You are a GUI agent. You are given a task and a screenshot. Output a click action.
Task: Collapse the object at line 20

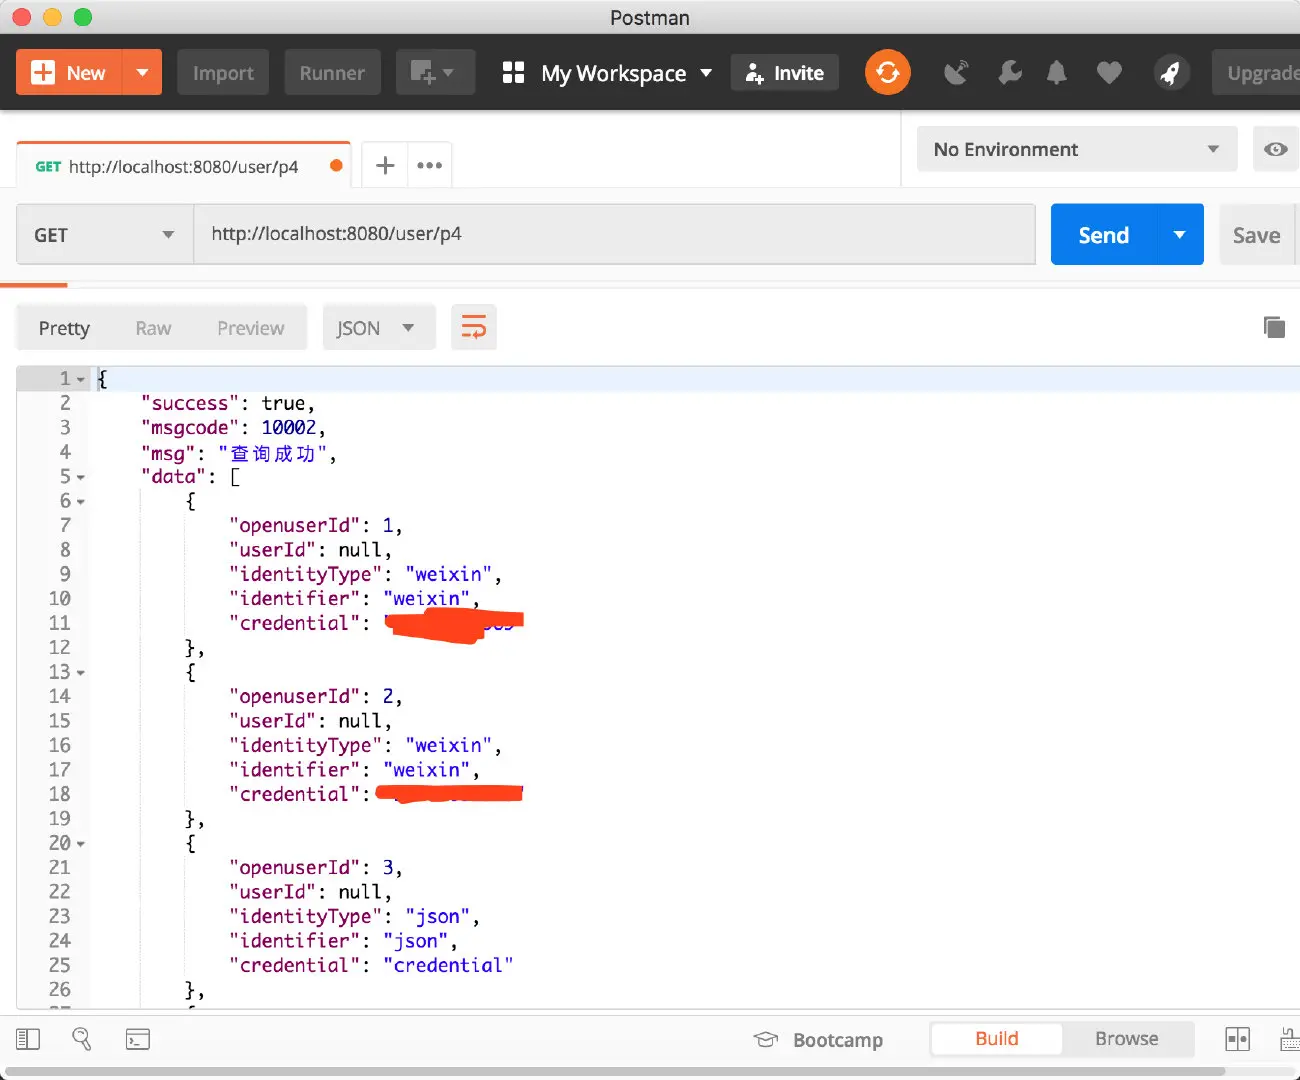click(81, 844)
